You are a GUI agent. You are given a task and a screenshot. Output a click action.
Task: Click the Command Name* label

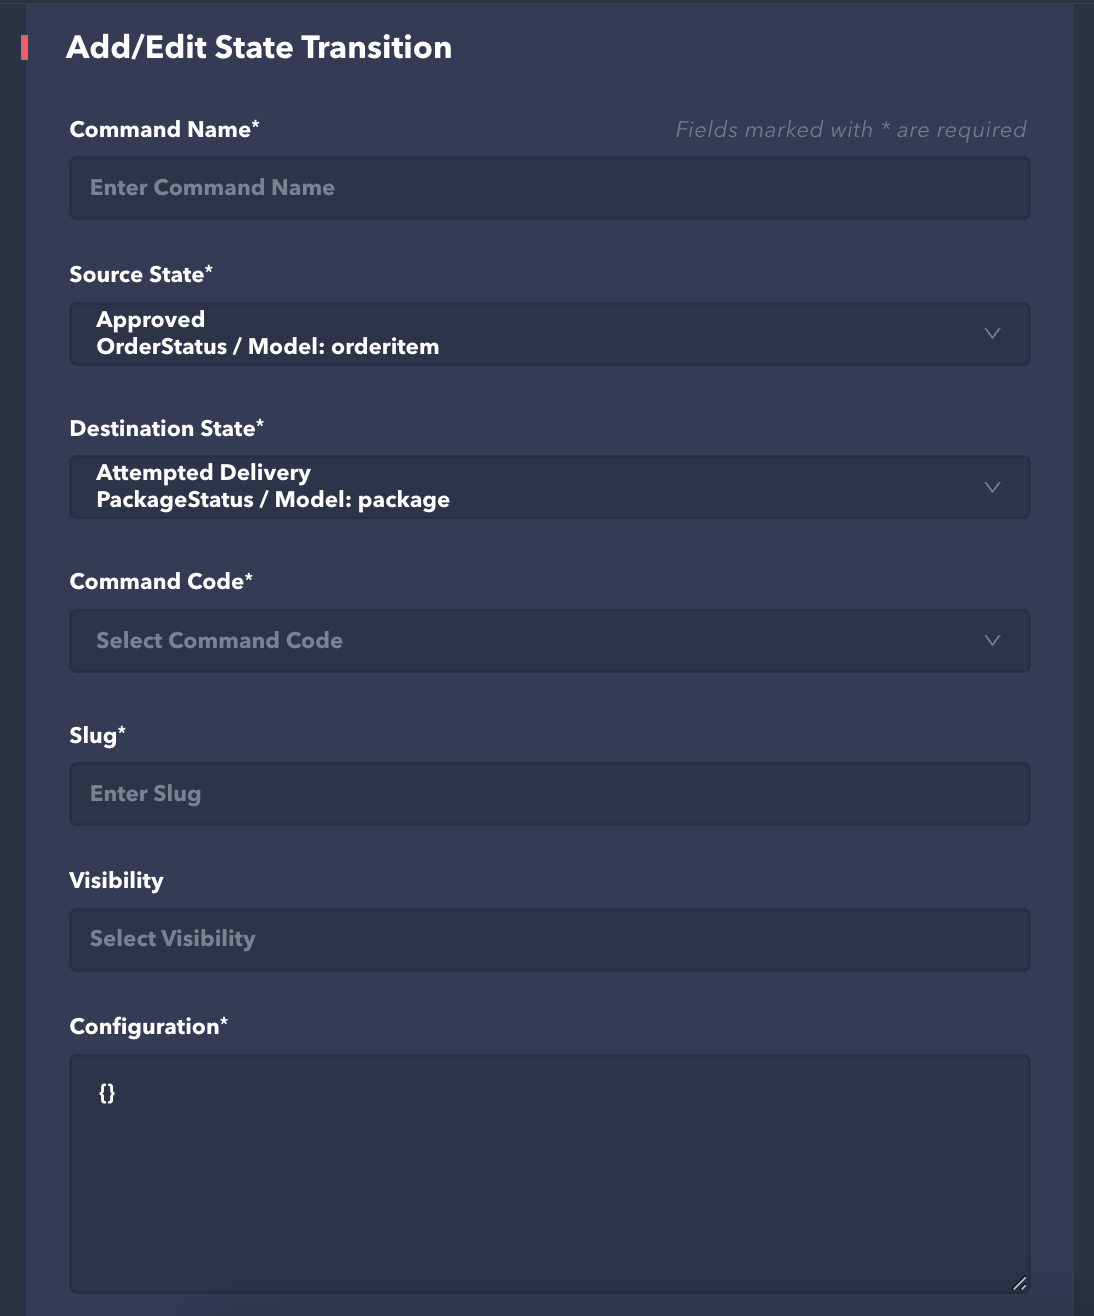[x=164, y=129]
